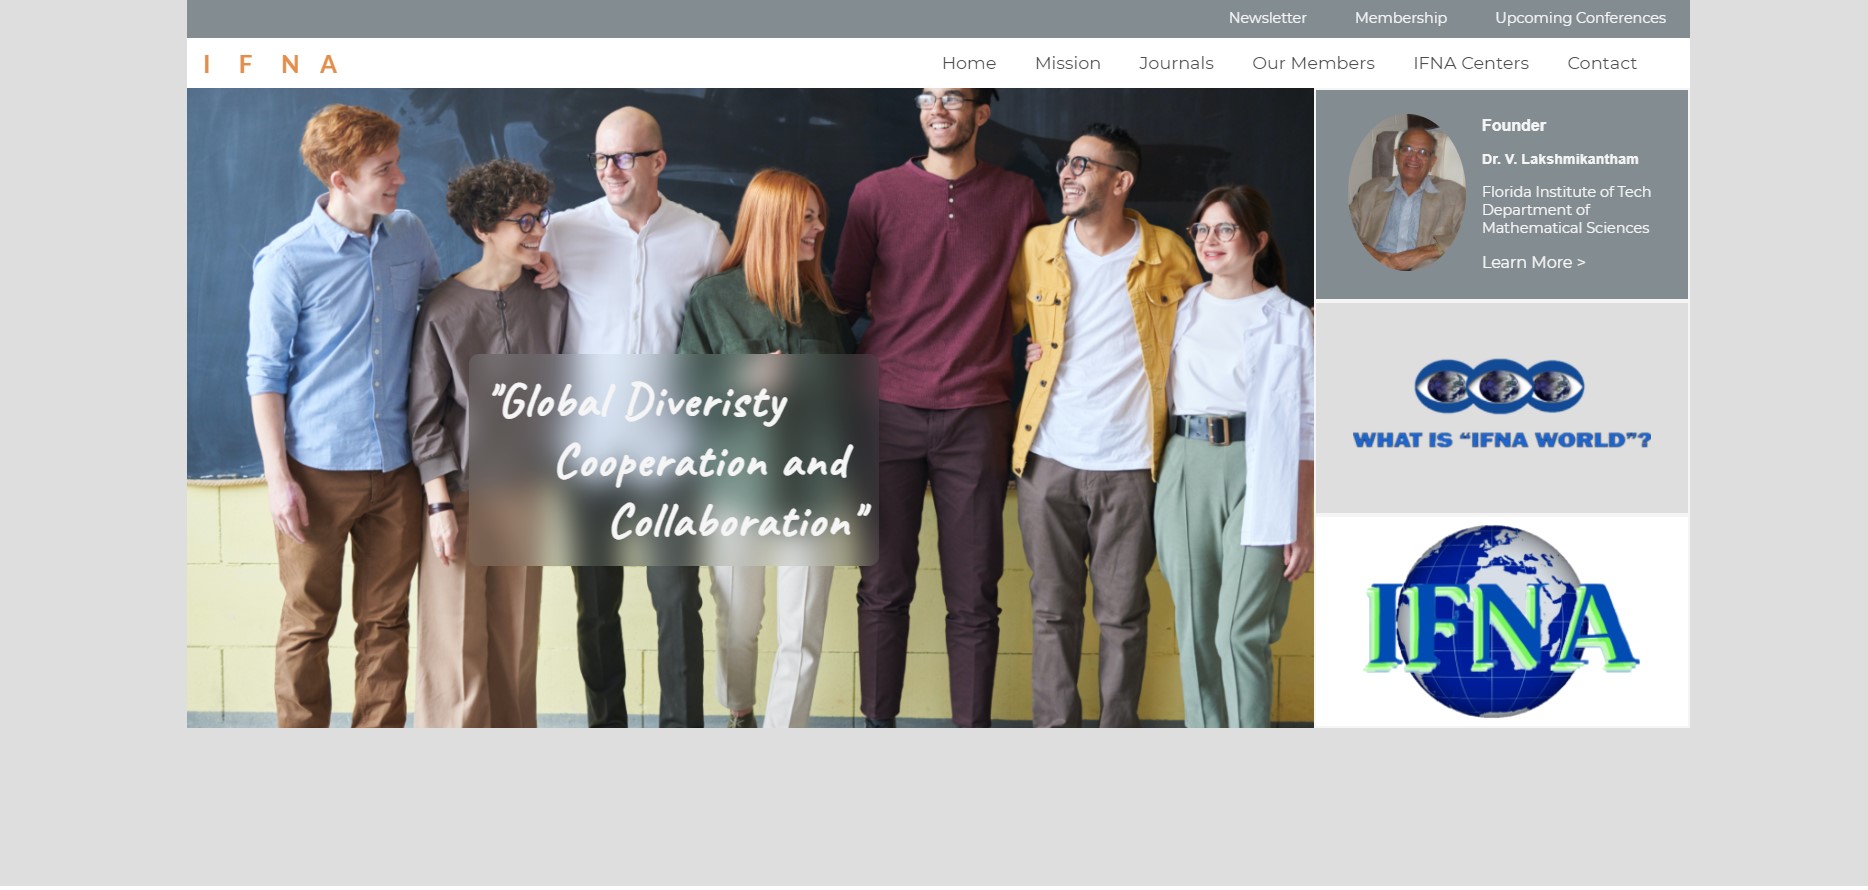Click the Learn More > link
The width and height of the screenshot is (1868, 890).
[1533, 262]
